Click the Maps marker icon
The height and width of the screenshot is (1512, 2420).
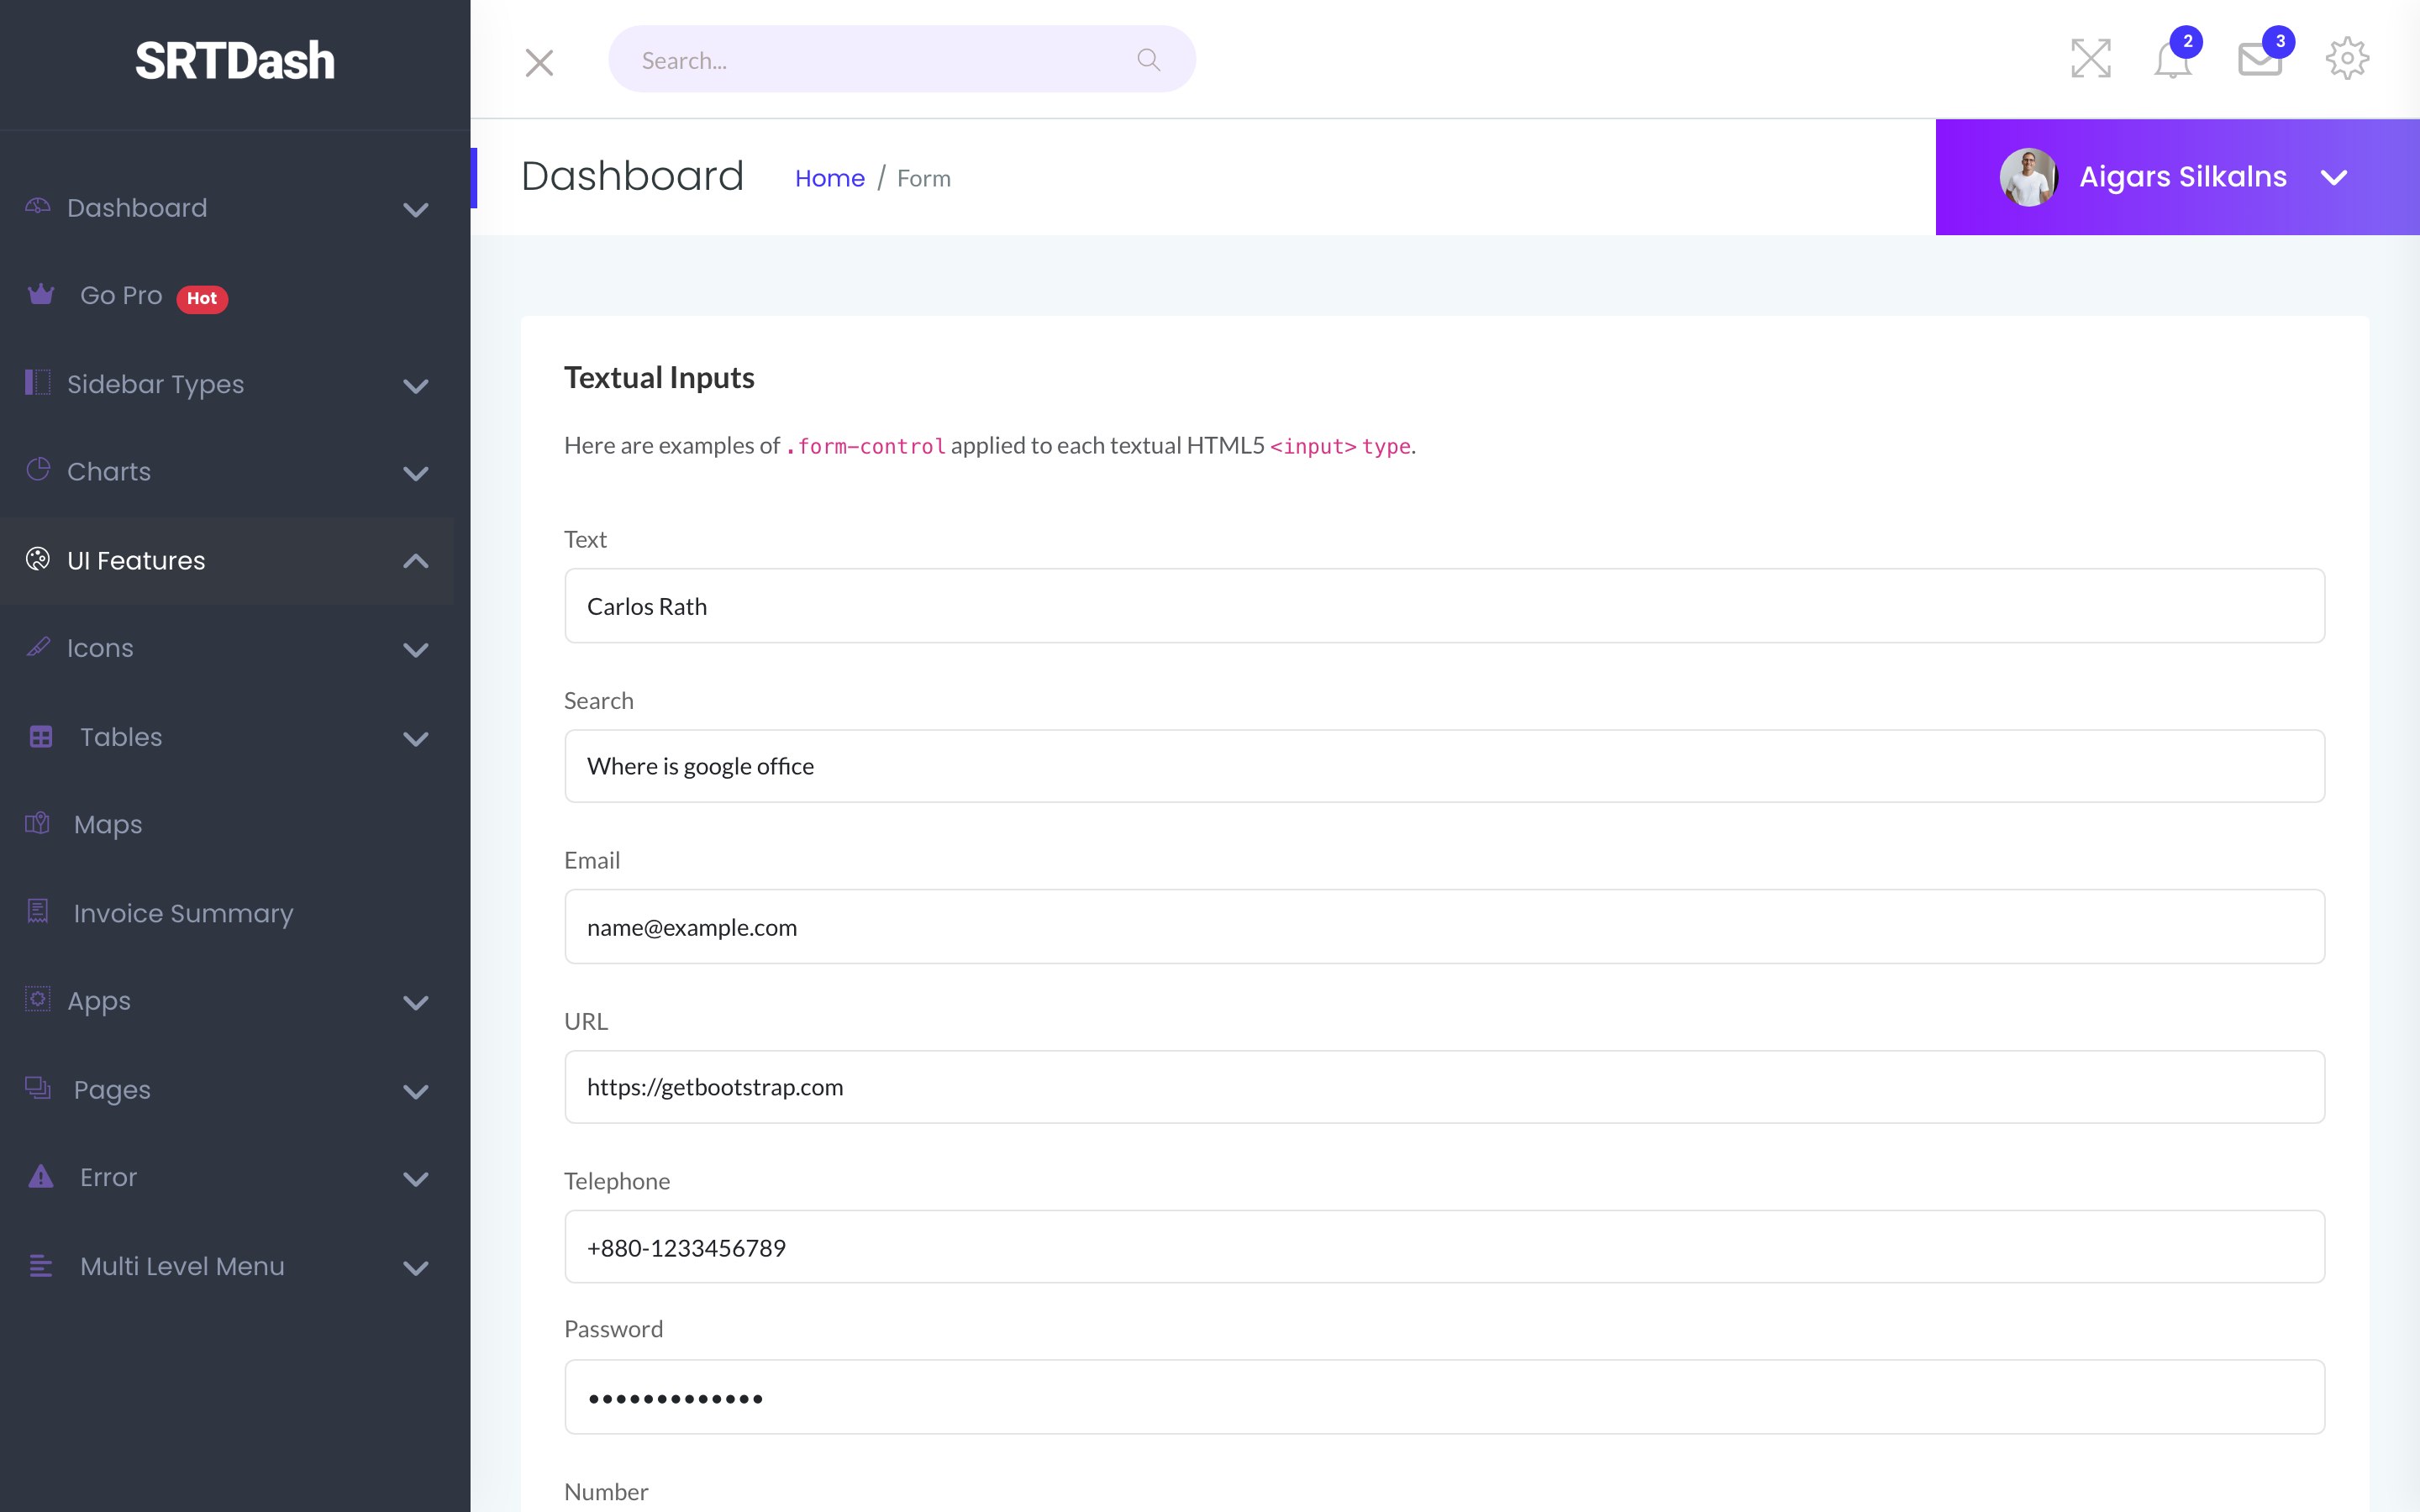(37, 823)
